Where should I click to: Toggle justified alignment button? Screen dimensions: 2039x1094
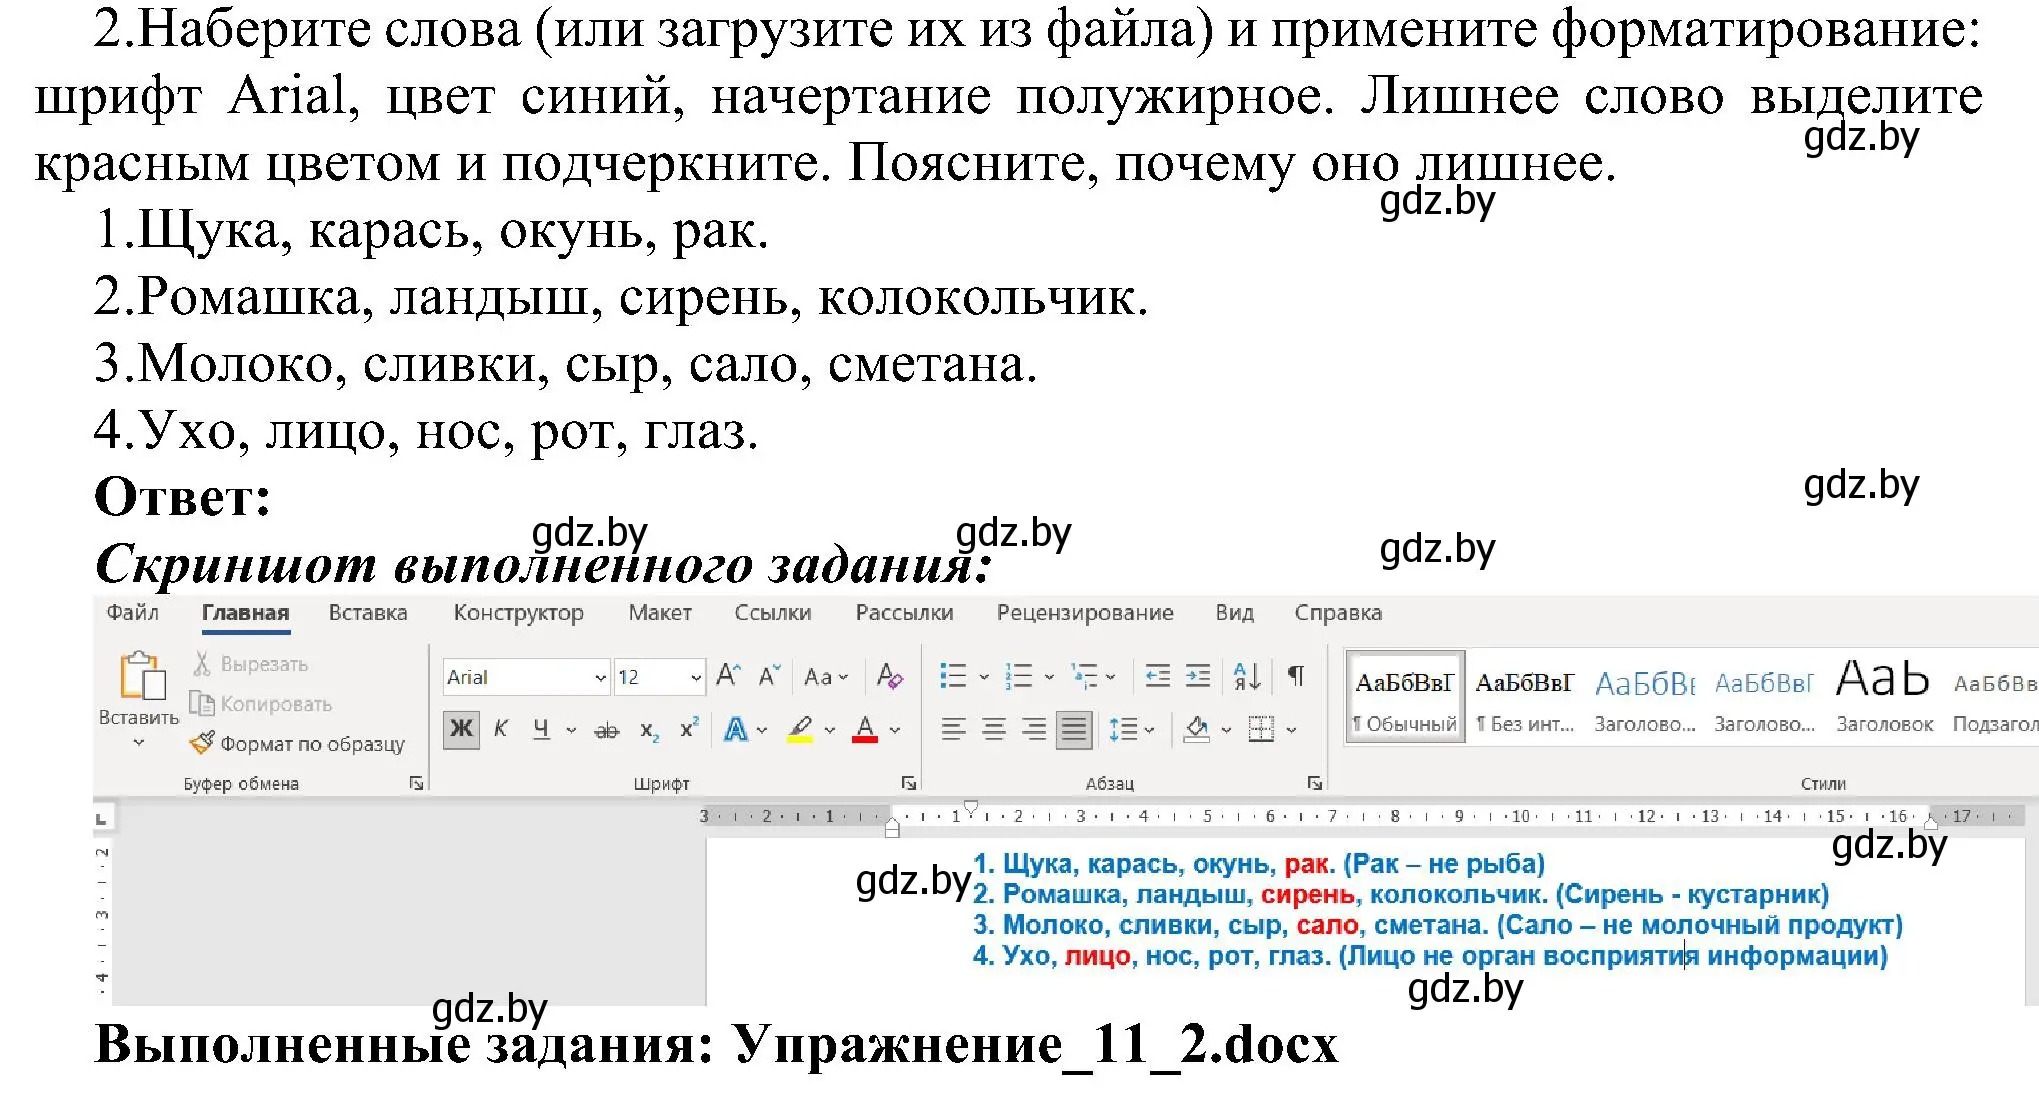coord(1074,730)
